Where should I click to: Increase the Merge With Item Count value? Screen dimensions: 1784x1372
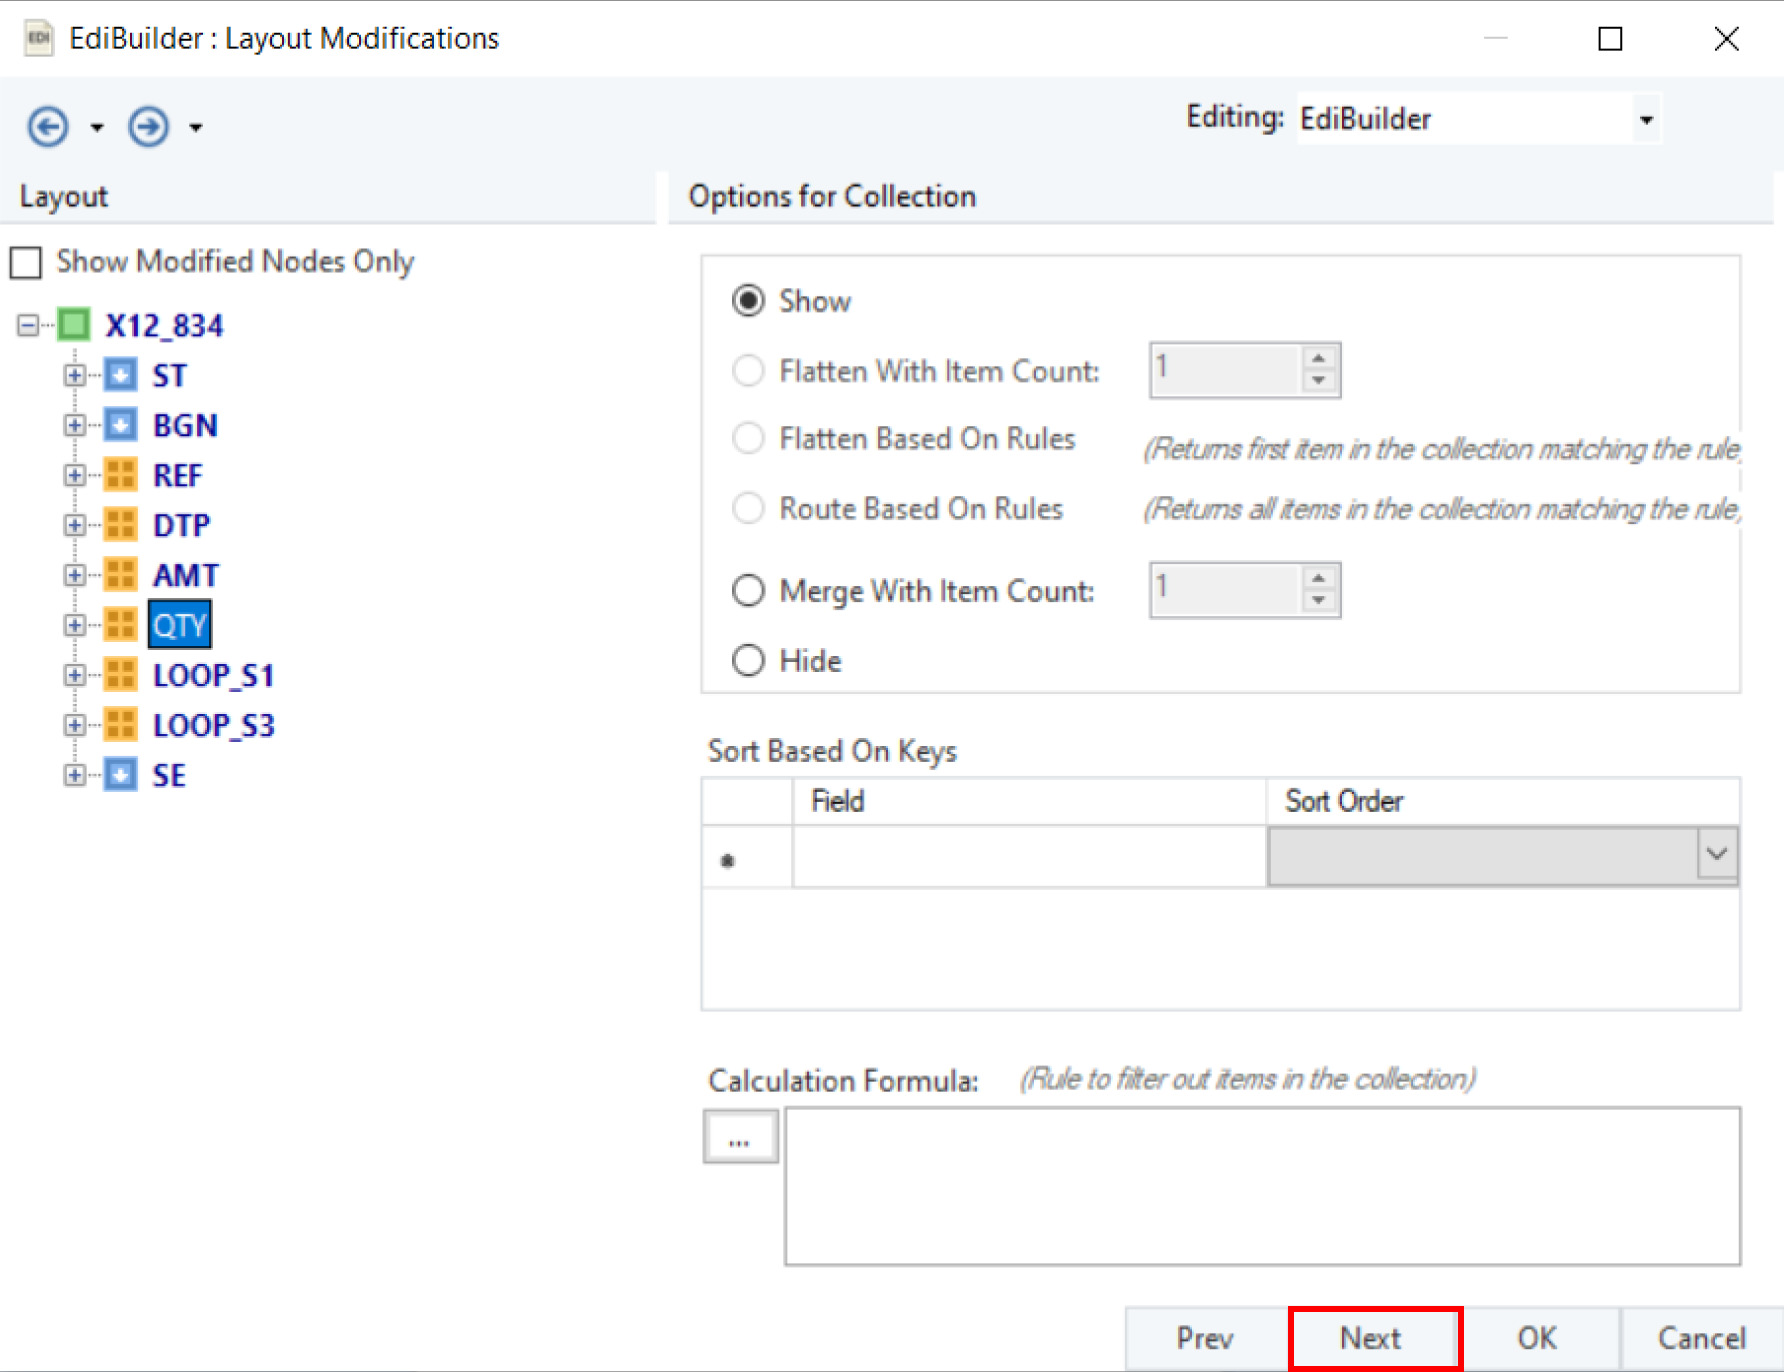(1319, 580)
